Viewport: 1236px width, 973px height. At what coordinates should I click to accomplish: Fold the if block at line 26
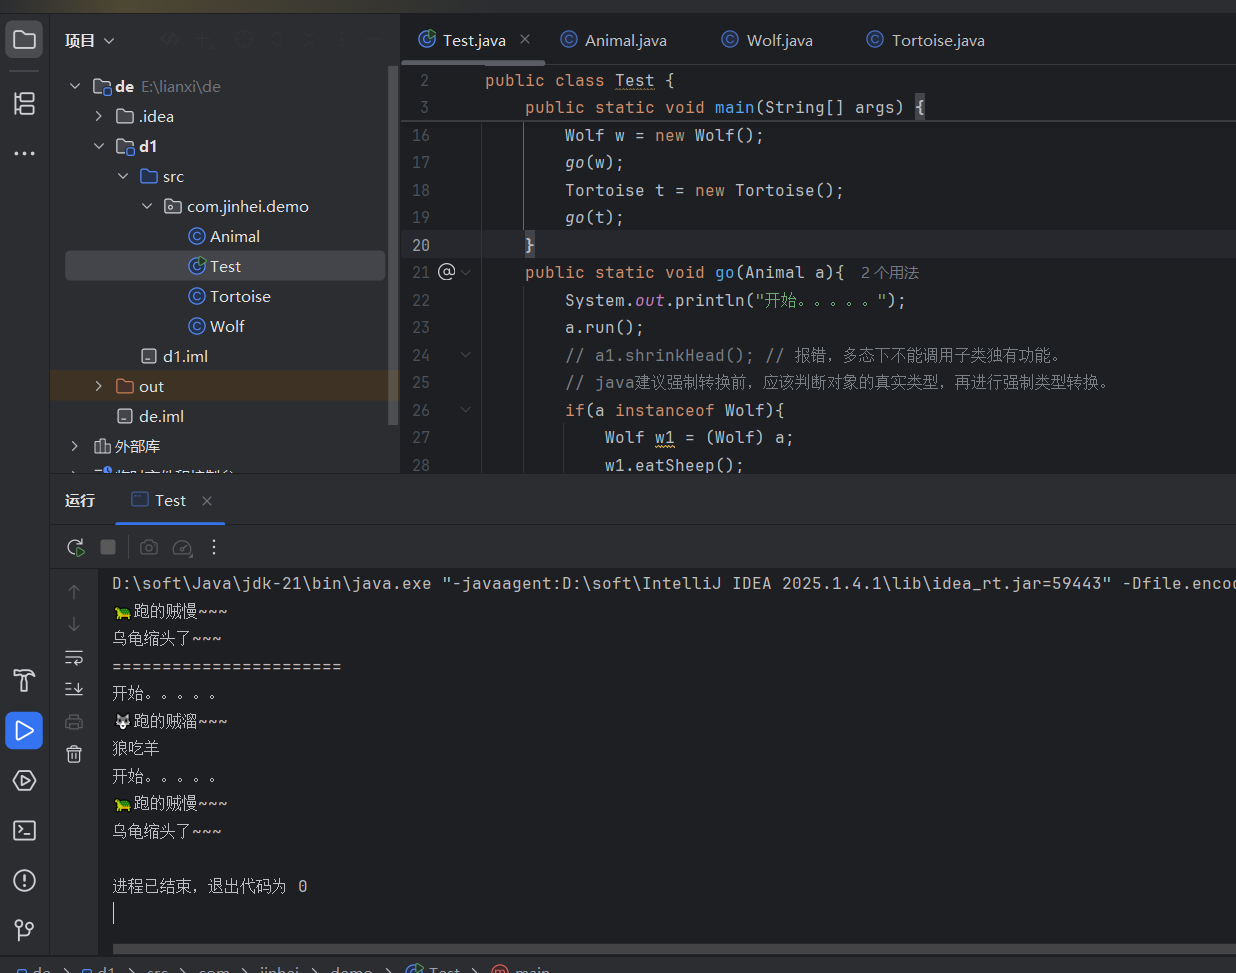click(x=466, y=410)
